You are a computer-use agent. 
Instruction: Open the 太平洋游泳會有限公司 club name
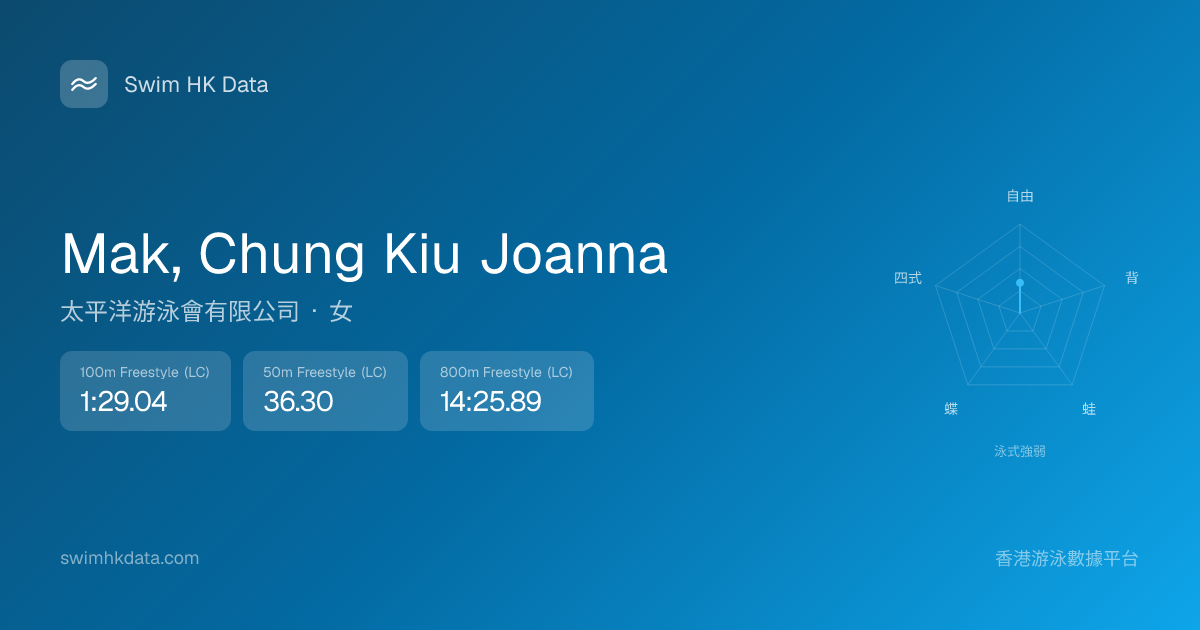coord(180,312)
